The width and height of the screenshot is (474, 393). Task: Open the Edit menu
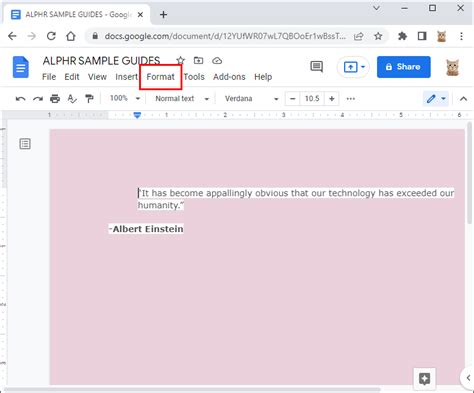72,77
